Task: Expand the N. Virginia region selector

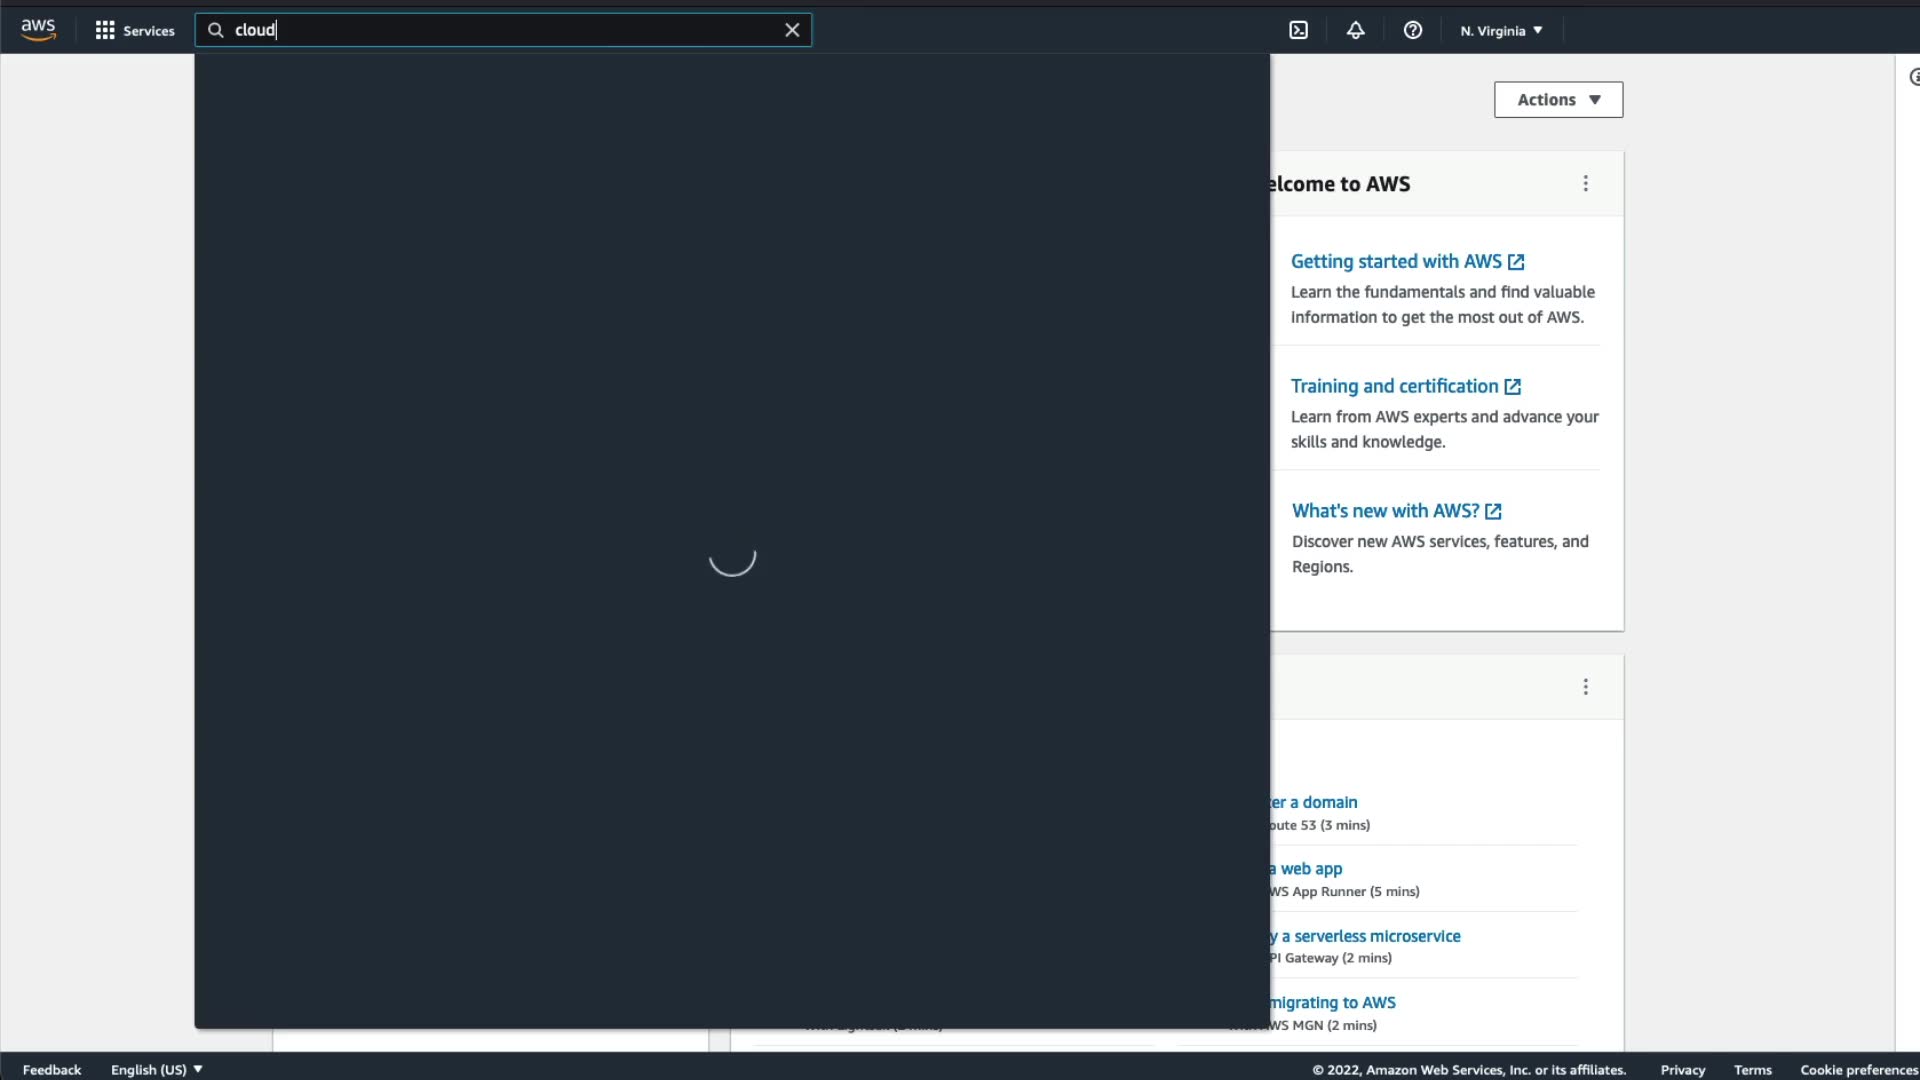Action: [x=1501, y=30]
